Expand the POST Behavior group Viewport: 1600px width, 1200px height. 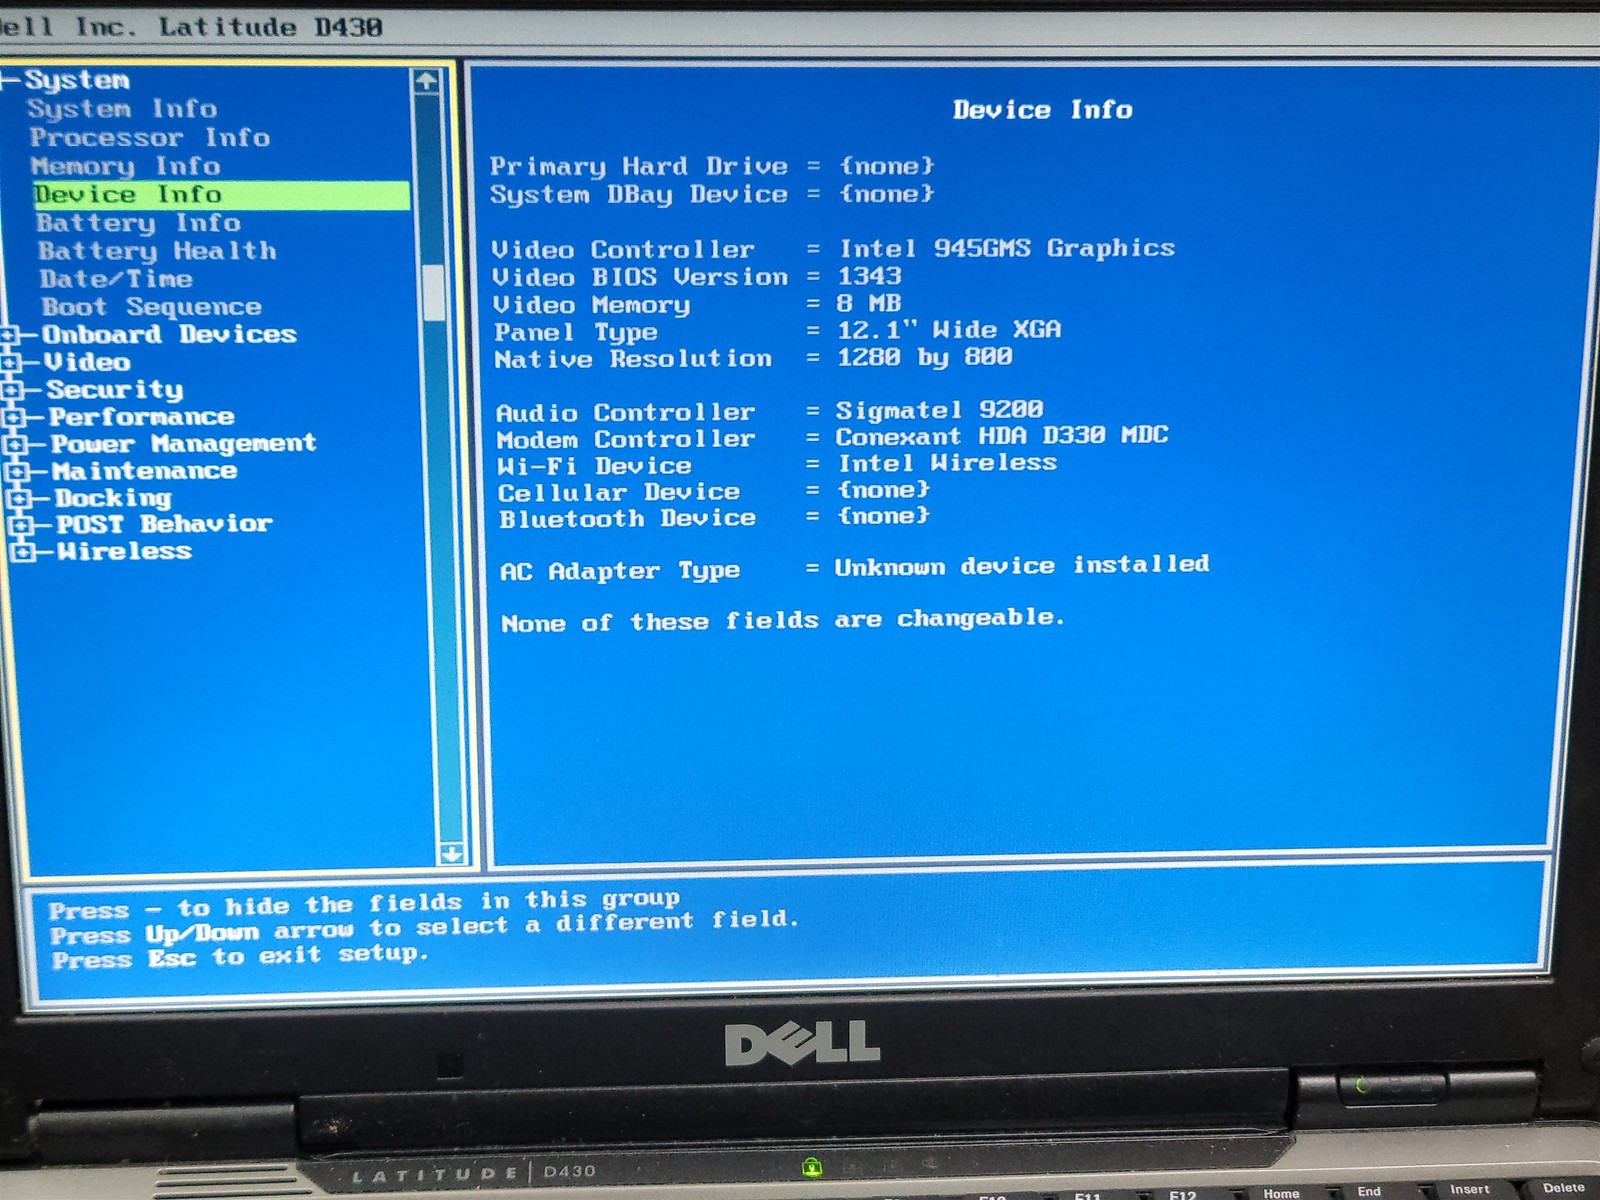tap(21, 525)
